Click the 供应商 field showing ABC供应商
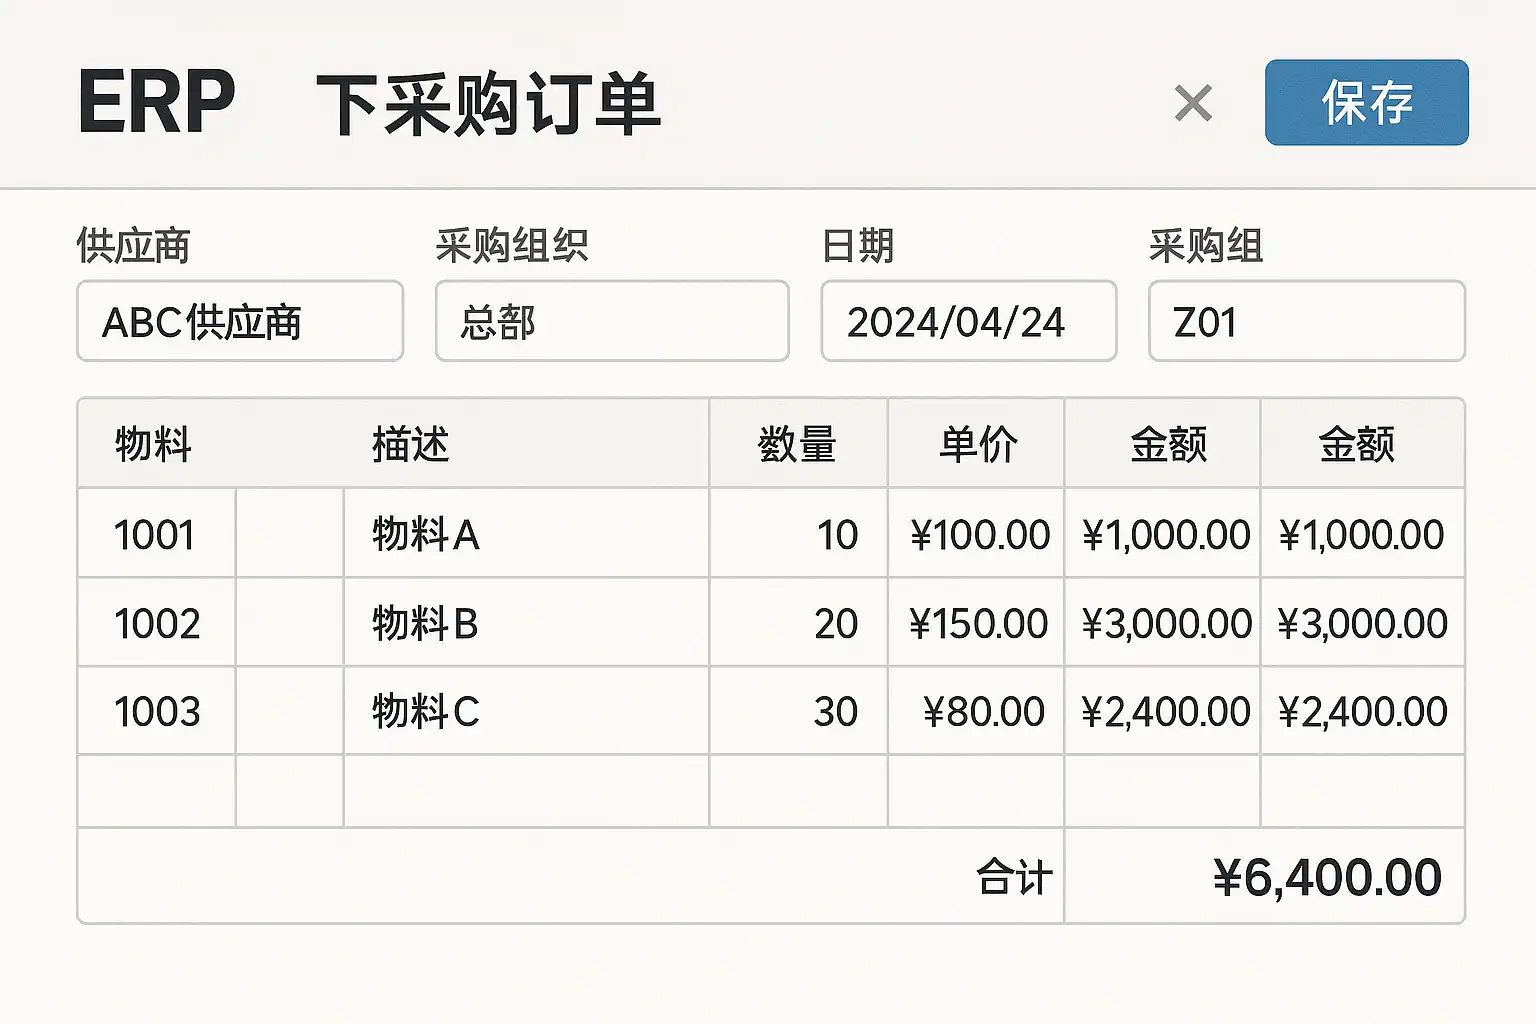 (x=240, y=321)
